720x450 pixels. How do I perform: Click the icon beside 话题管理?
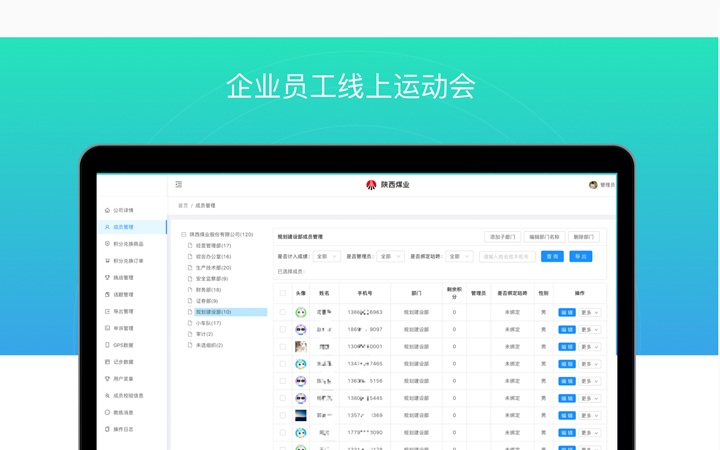pyautogui.click(x=107, y=294)
